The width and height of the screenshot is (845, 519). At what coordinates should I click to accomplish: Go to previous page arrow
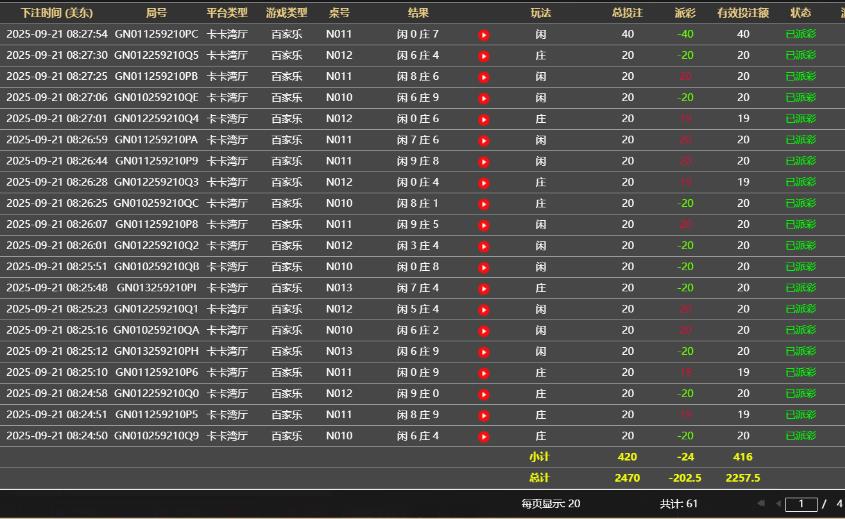pos(777,504)
